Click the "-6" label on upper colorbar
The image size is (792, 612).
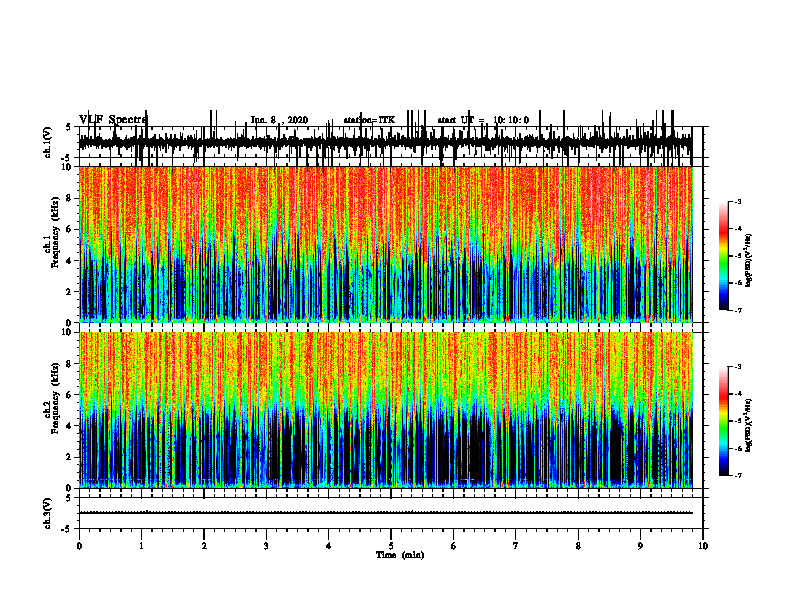737,283
